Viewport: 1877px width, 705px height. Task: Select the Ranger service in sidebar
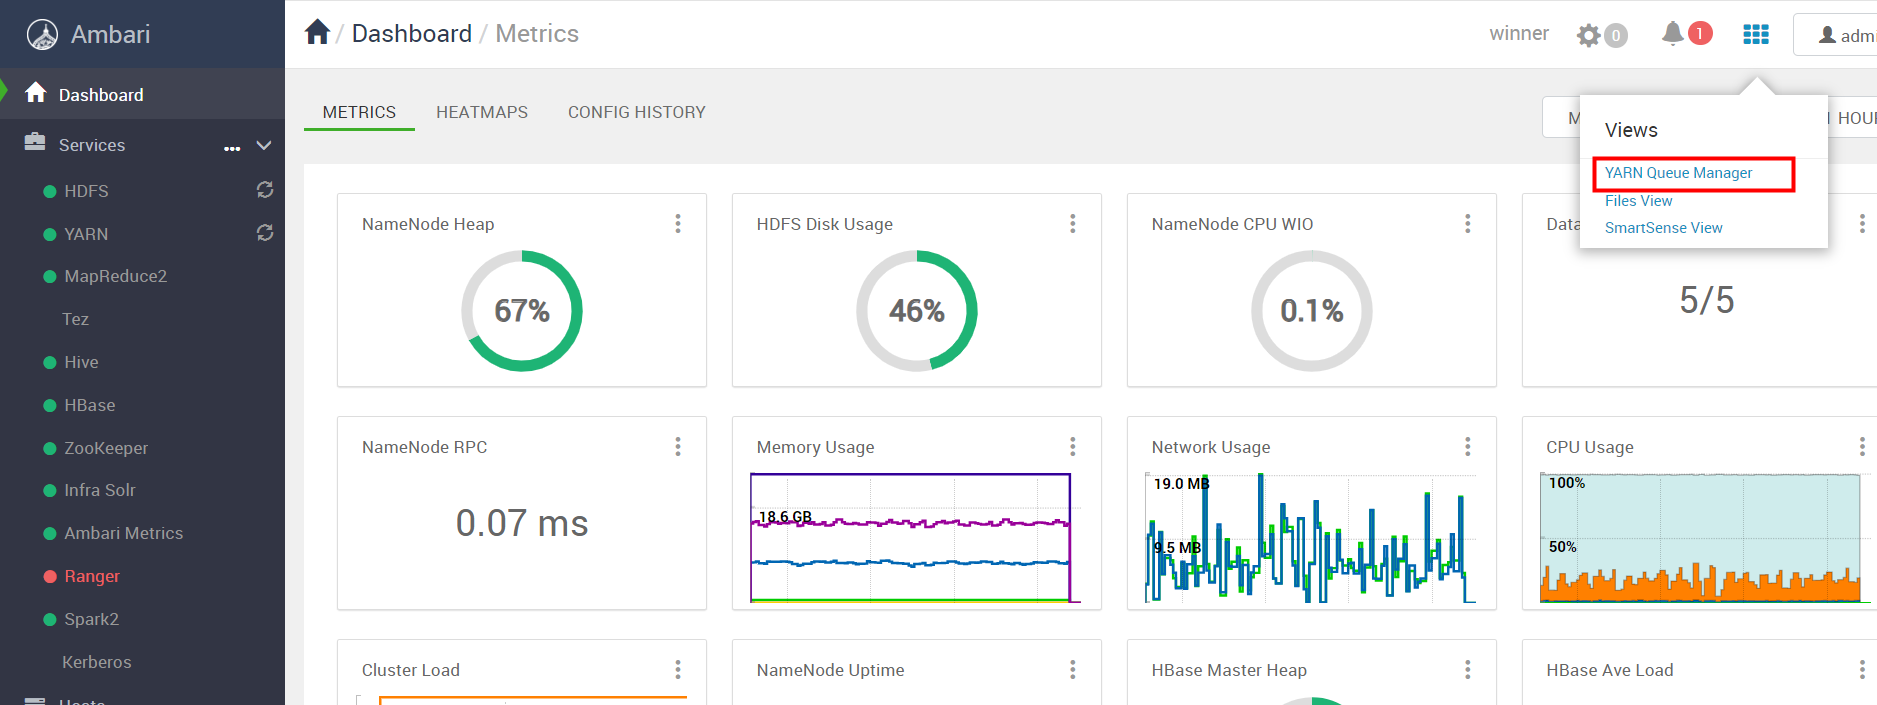92,576
